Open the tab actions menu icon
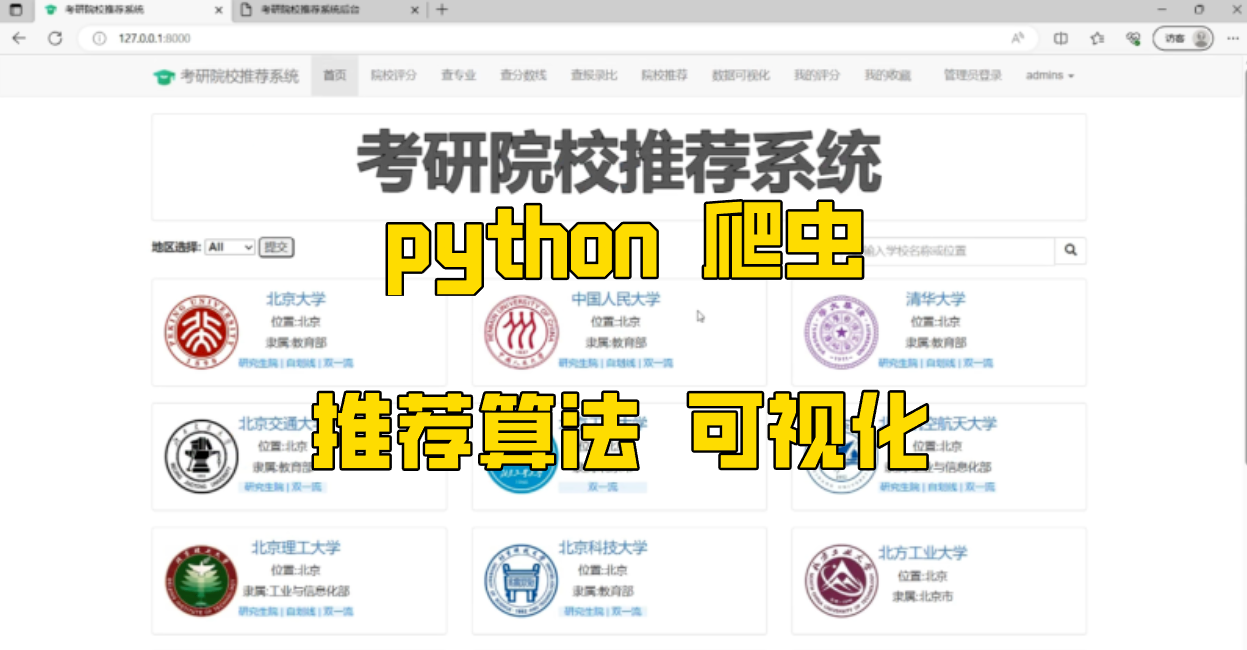This screenshot has width=1247, height=650. point(15,10)
